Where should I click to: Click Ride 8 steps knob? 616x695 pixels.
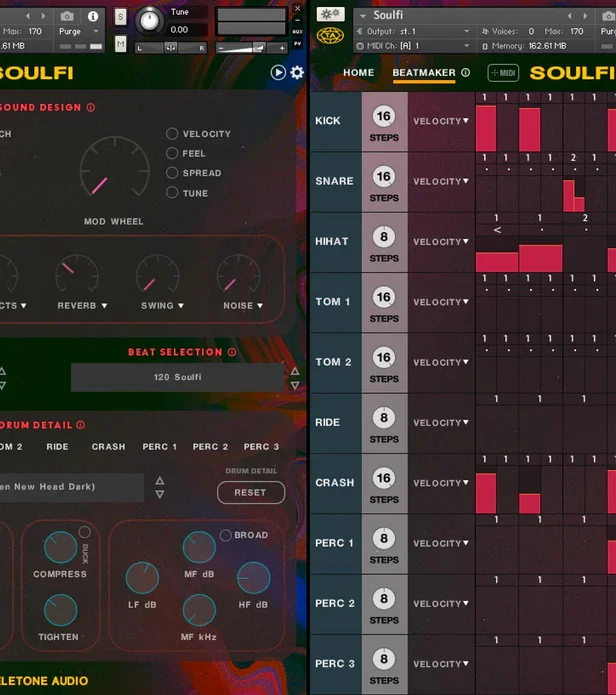pyautogui.click(x=384, y=418)
